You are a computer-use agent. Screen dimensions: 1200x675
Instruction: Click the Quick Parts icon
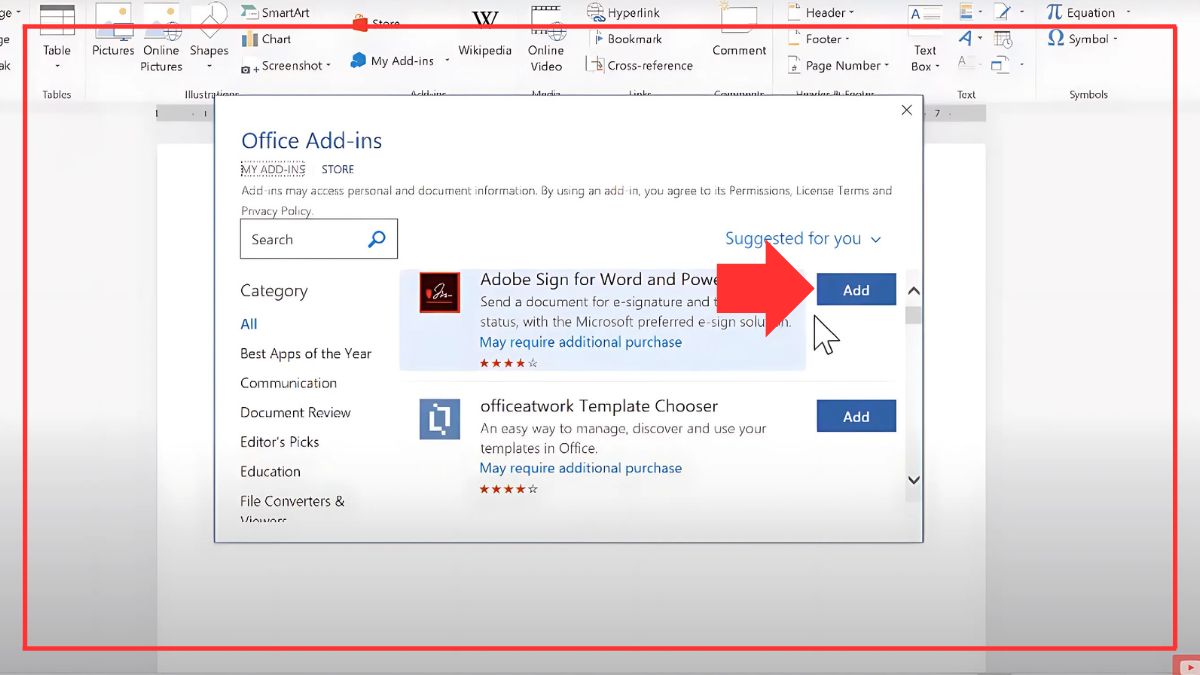click(966, 12)
